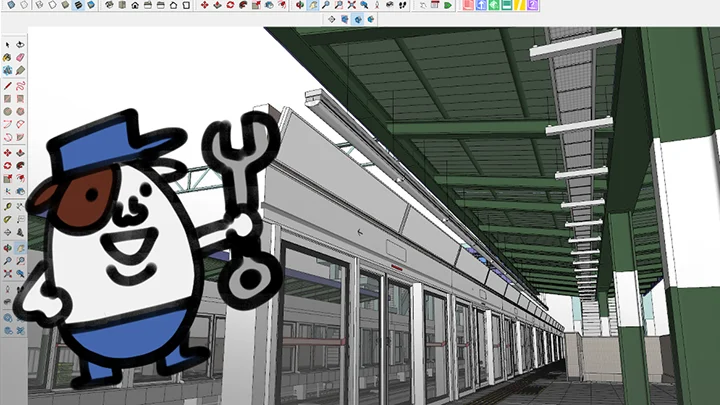Choose the 2-Point Arc tool
The height and width of the screenshot is (405, 720).
[x=20, y=124]
